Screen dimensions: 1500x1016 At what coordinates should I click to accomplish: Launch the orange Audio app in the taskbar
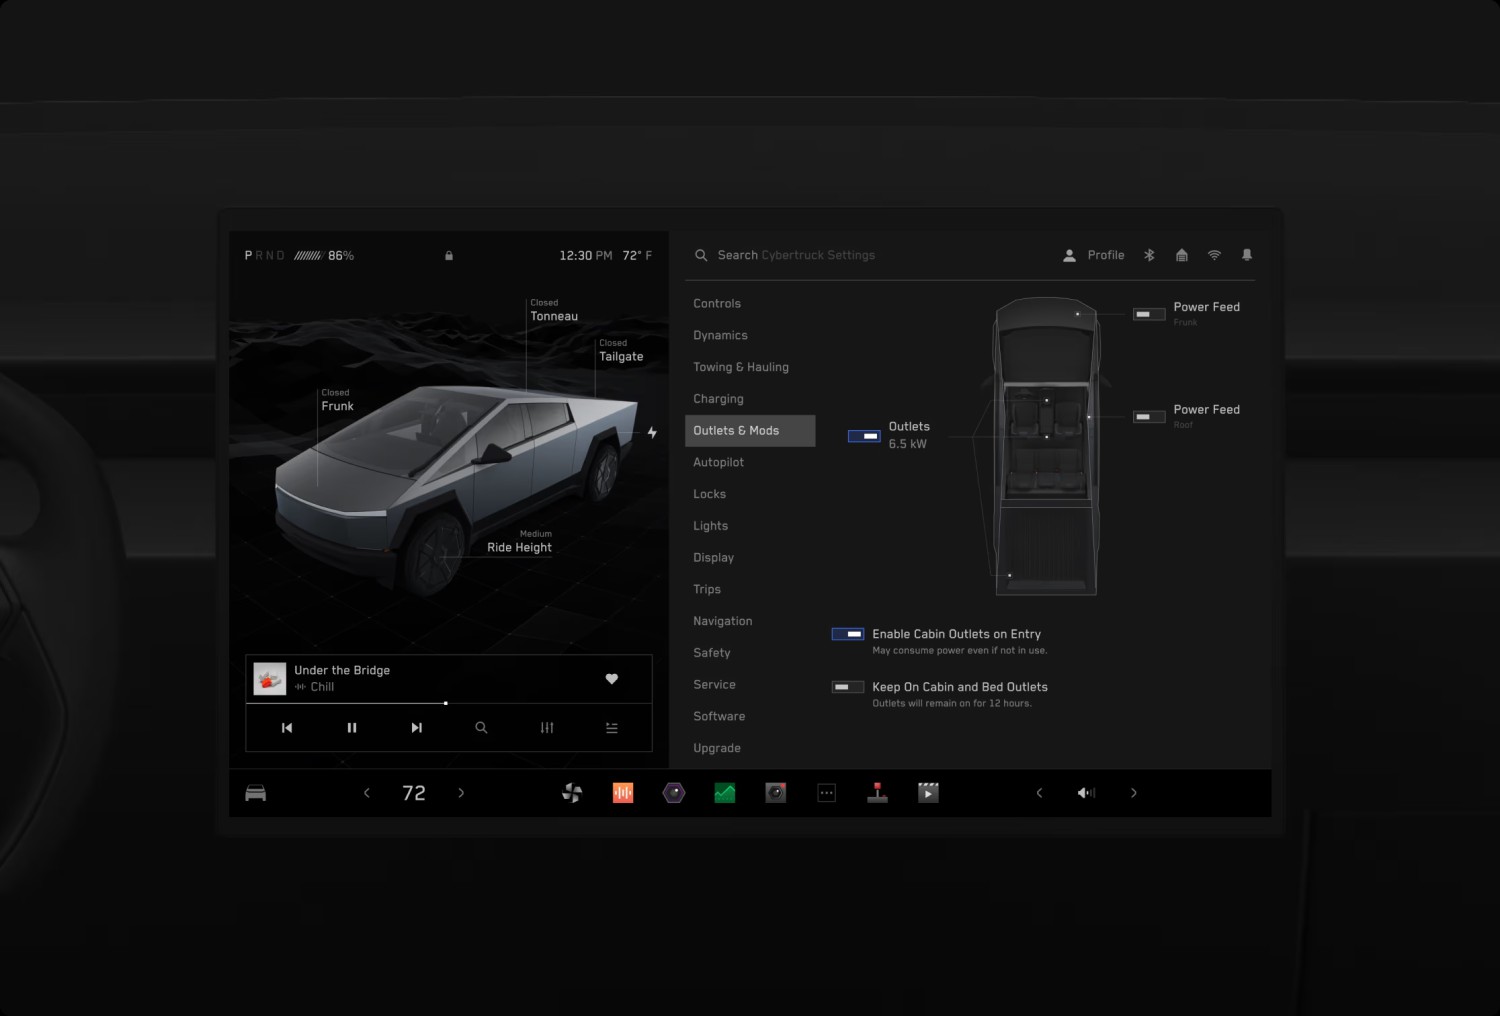point(622,792)
